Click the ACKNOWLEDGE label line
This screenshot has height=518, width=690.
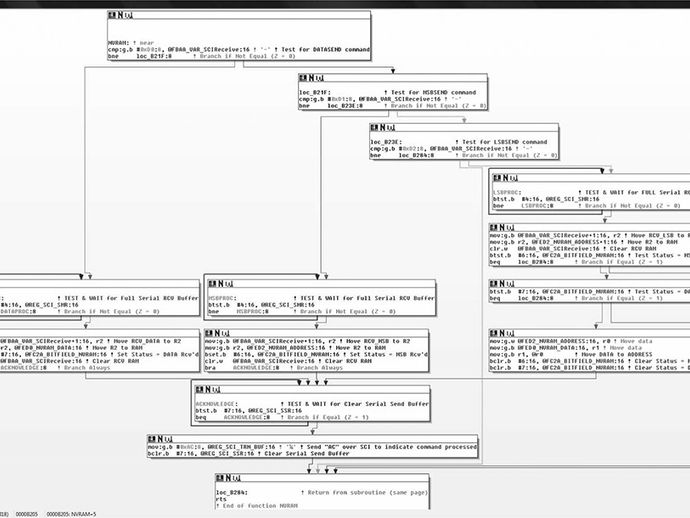312,404
